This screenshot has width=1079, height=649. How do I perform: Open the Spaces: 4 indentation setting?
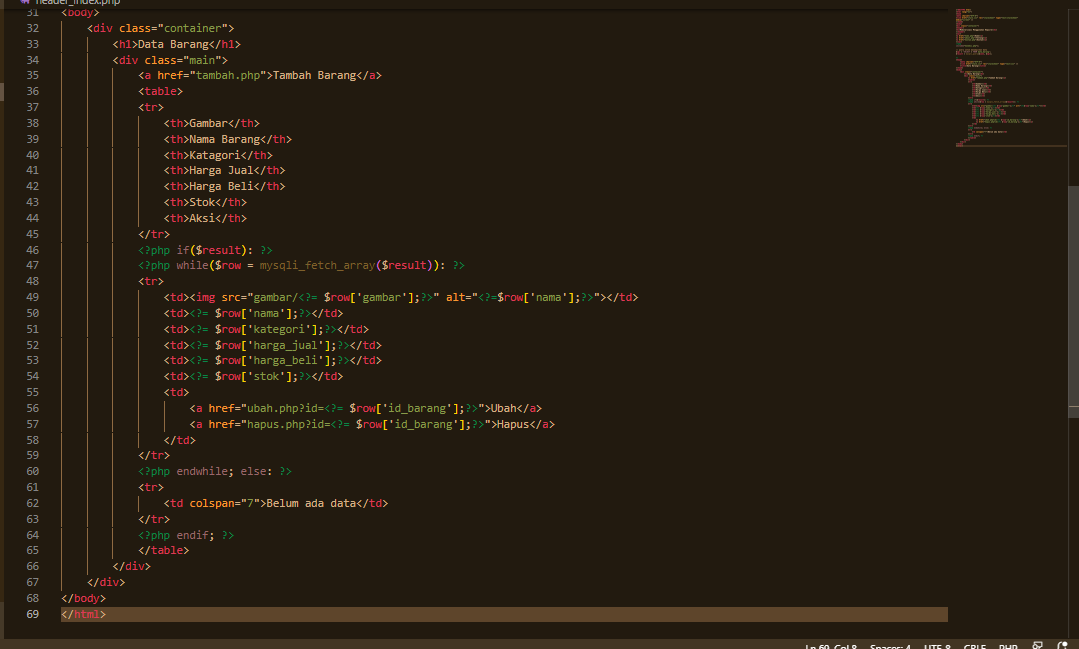890,646
